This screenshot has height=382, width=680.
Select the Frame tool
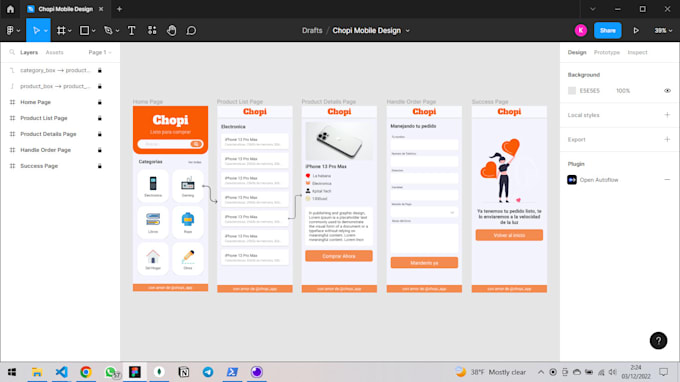click(x=61, y=30)
